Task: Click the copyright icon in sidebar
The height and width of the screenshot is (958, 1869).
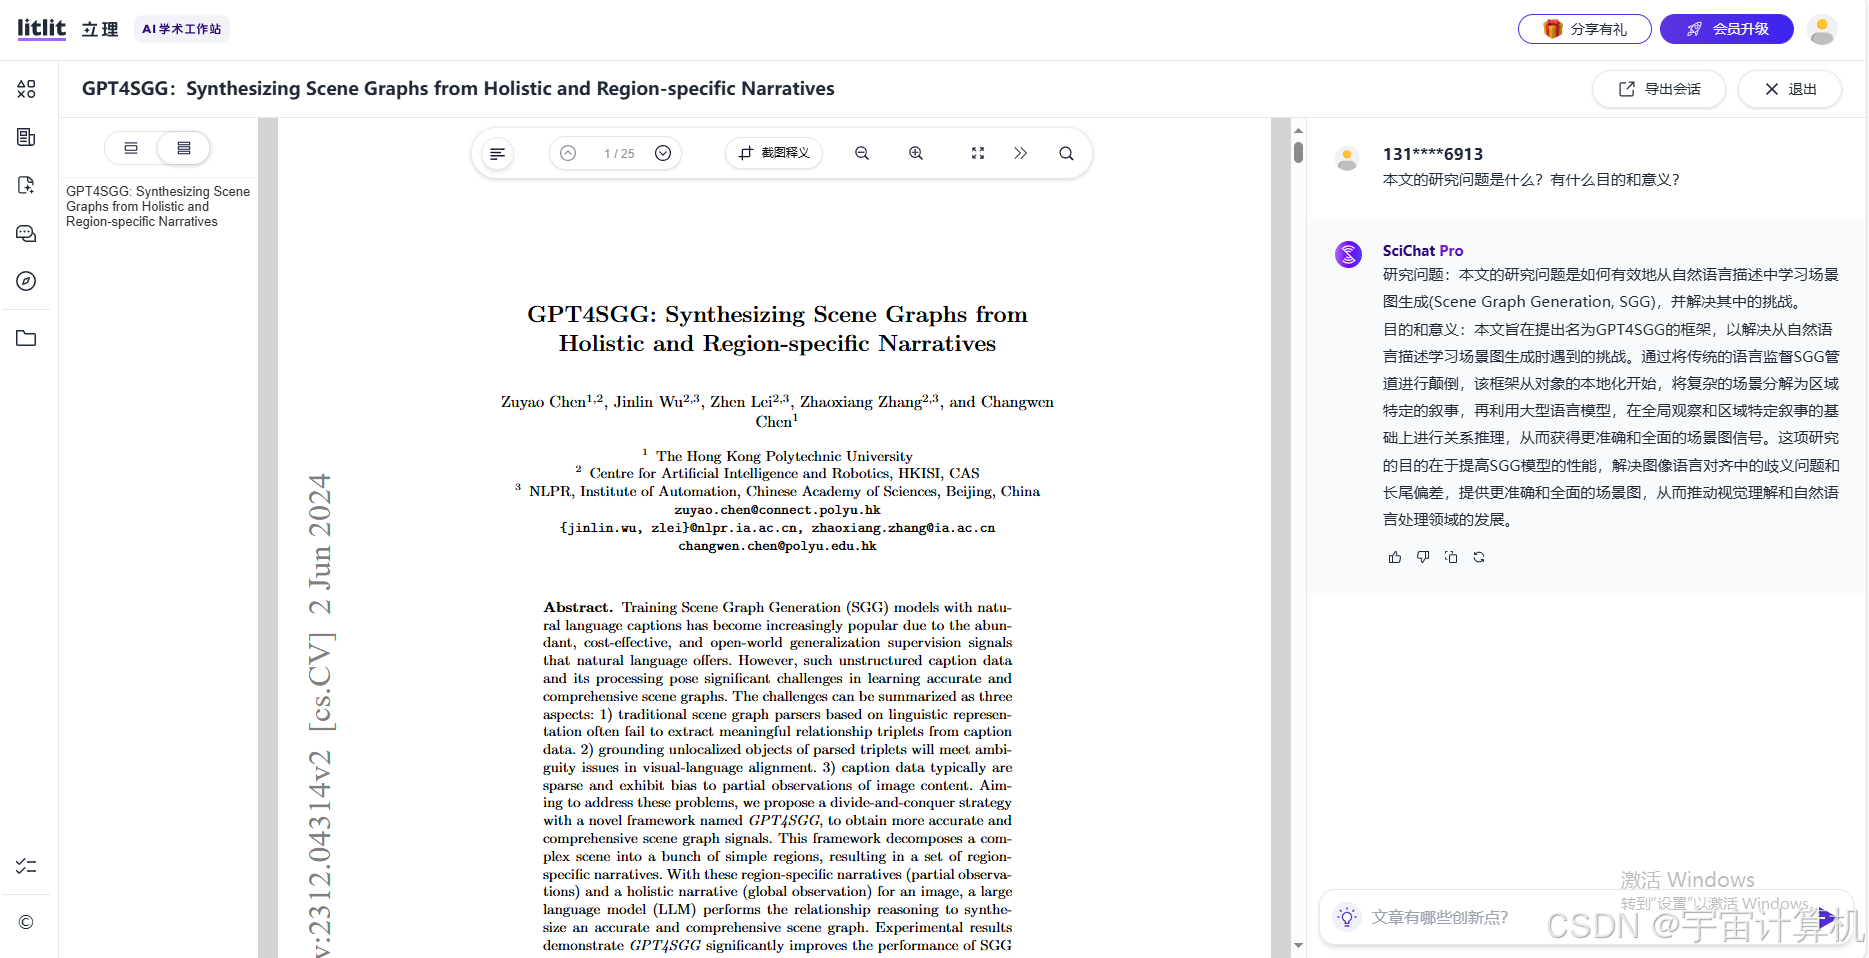Action: click(x=27, y=922)
